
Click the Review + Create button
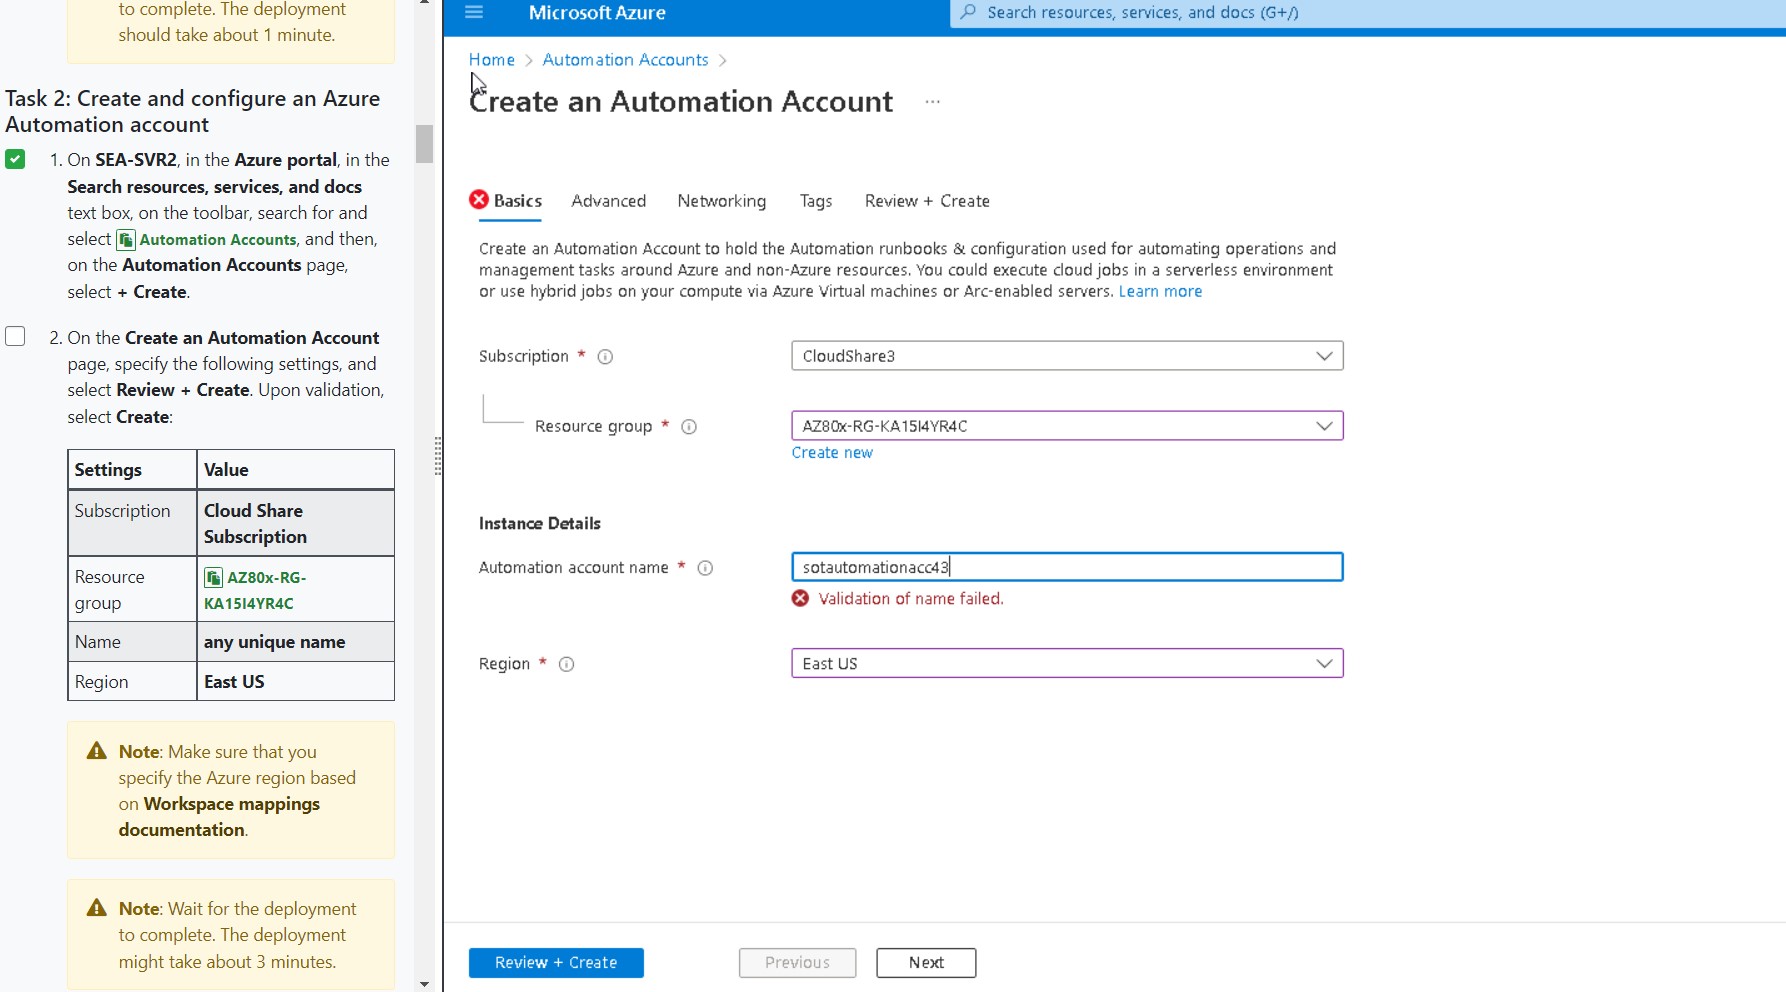point(555,962)
